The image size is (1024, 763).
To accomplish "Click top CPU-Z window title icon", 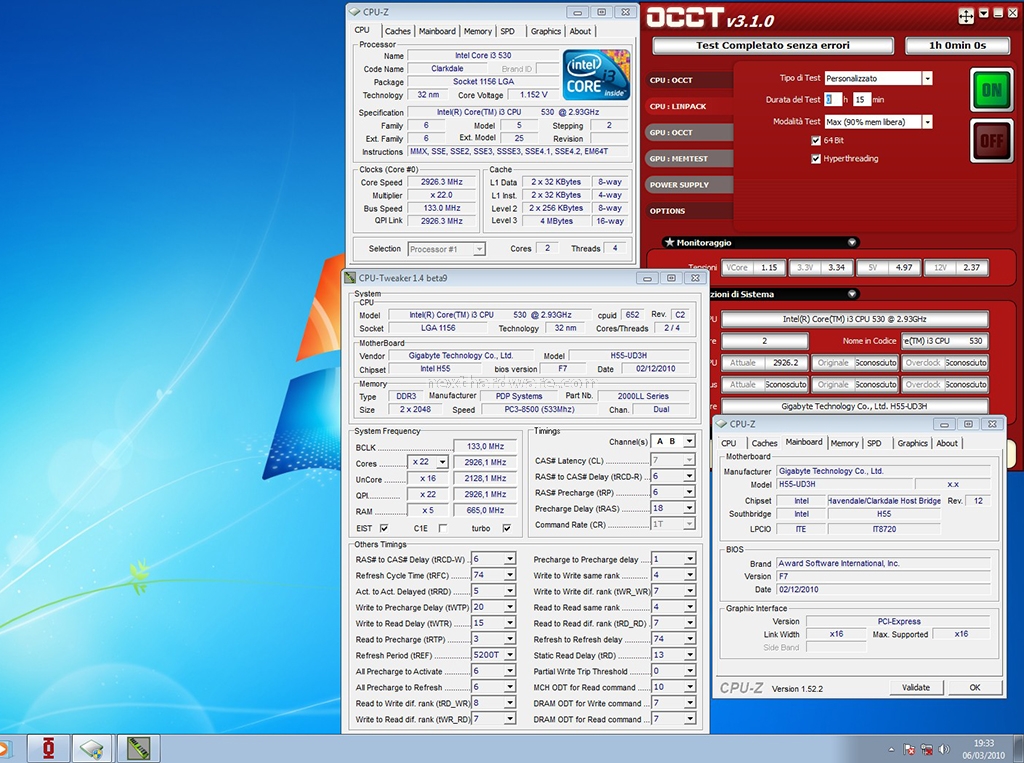I will pyautogui.click(x=355, y=12).
